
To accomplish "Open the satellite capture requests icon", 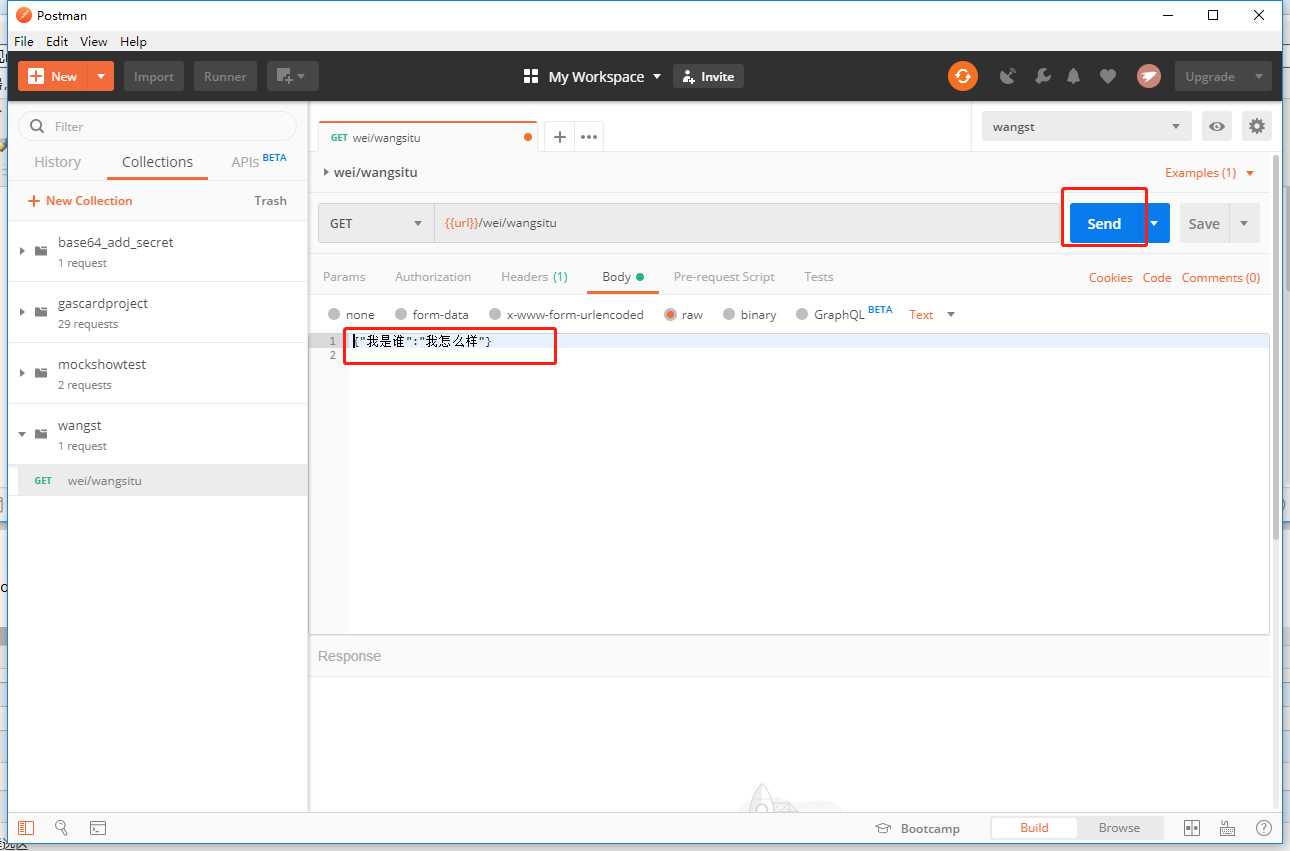I will click(1008, 76).
